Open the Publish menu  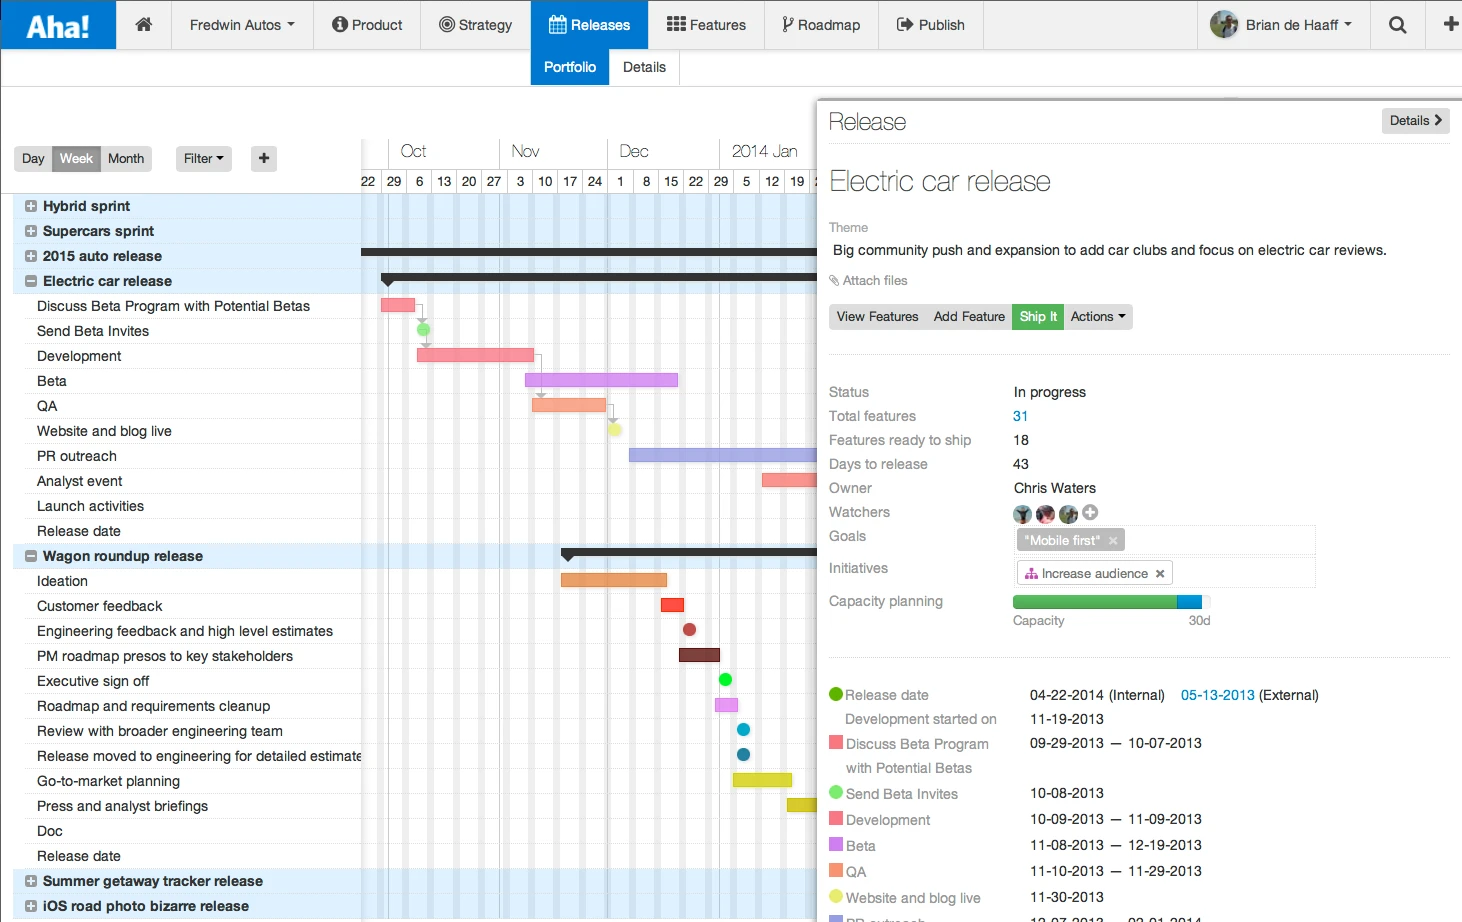[931, 25]
